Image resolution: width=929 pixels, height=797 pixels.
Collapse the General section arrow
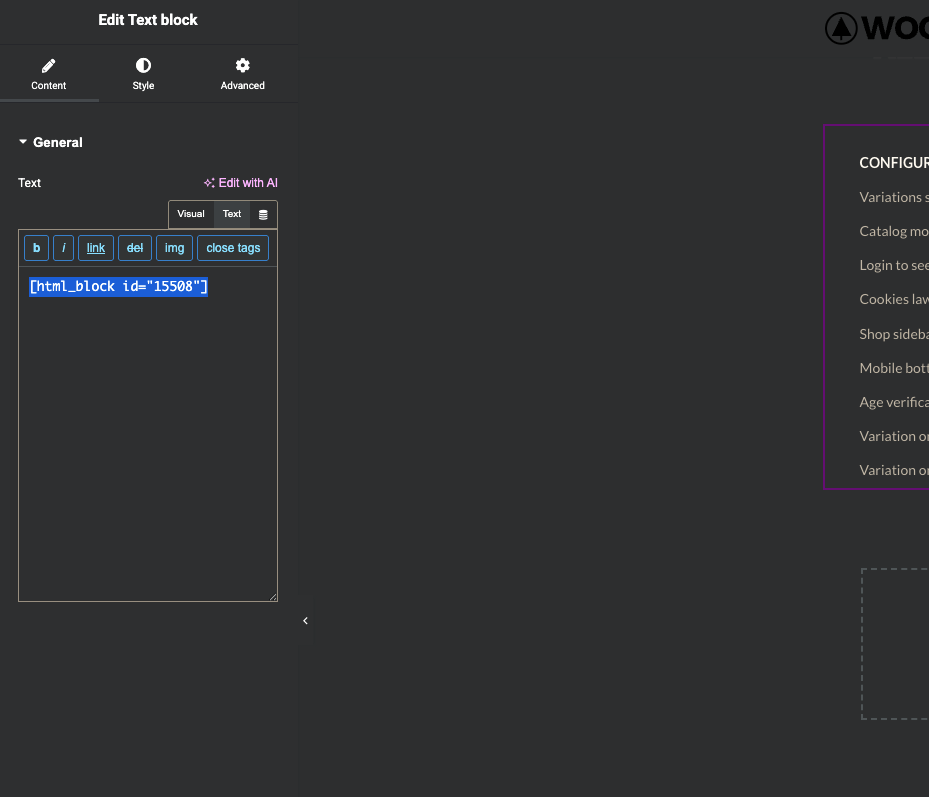23,142
